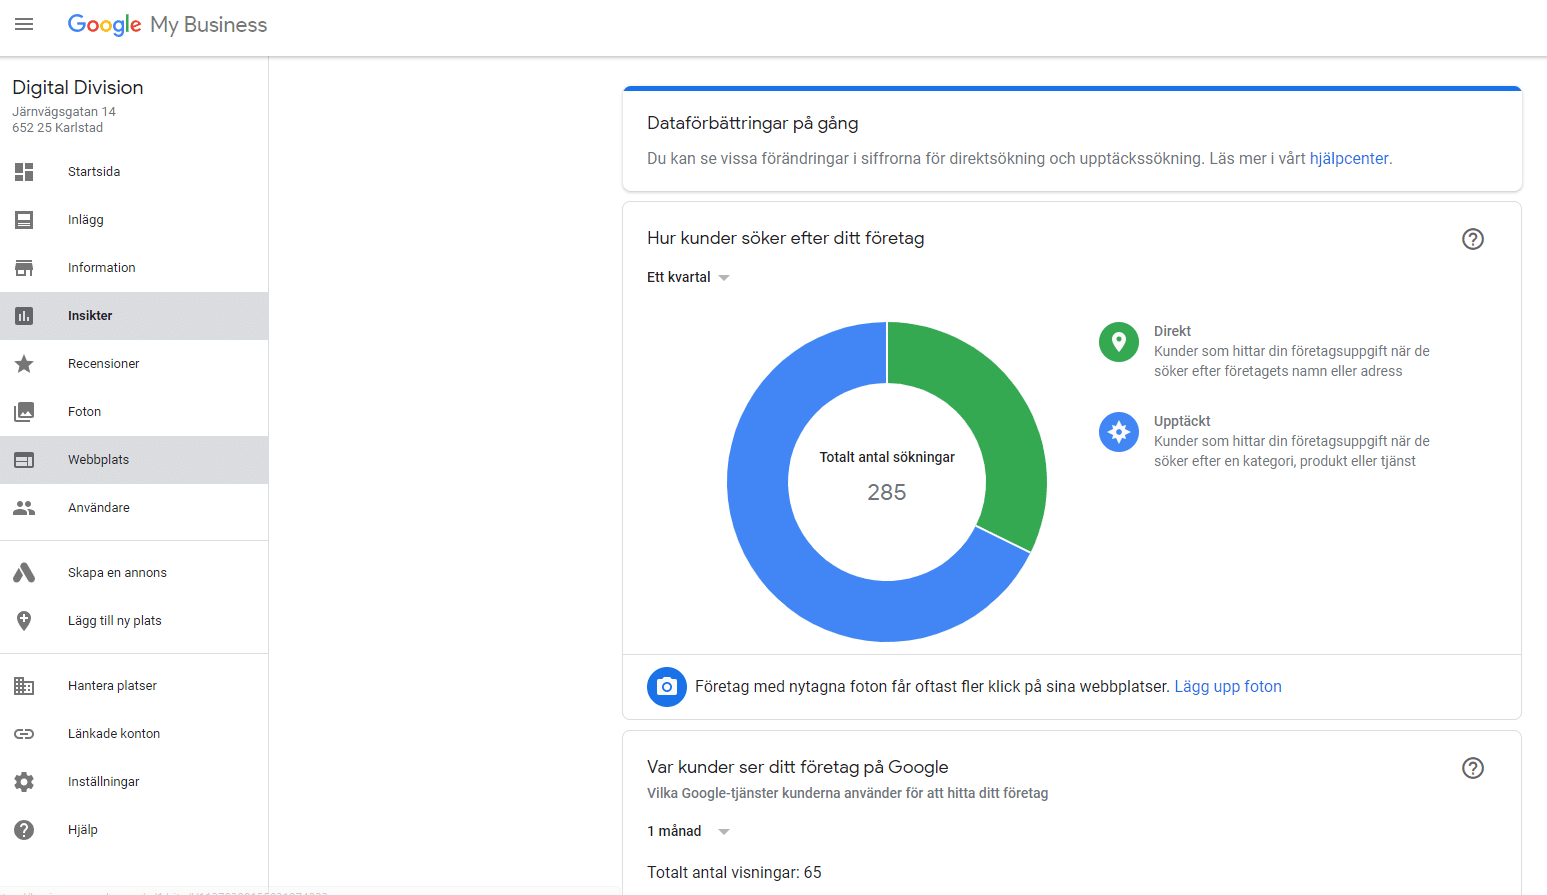Click the Google My Business logo
Screen dimensions: 1547x895
pos(167,25)
